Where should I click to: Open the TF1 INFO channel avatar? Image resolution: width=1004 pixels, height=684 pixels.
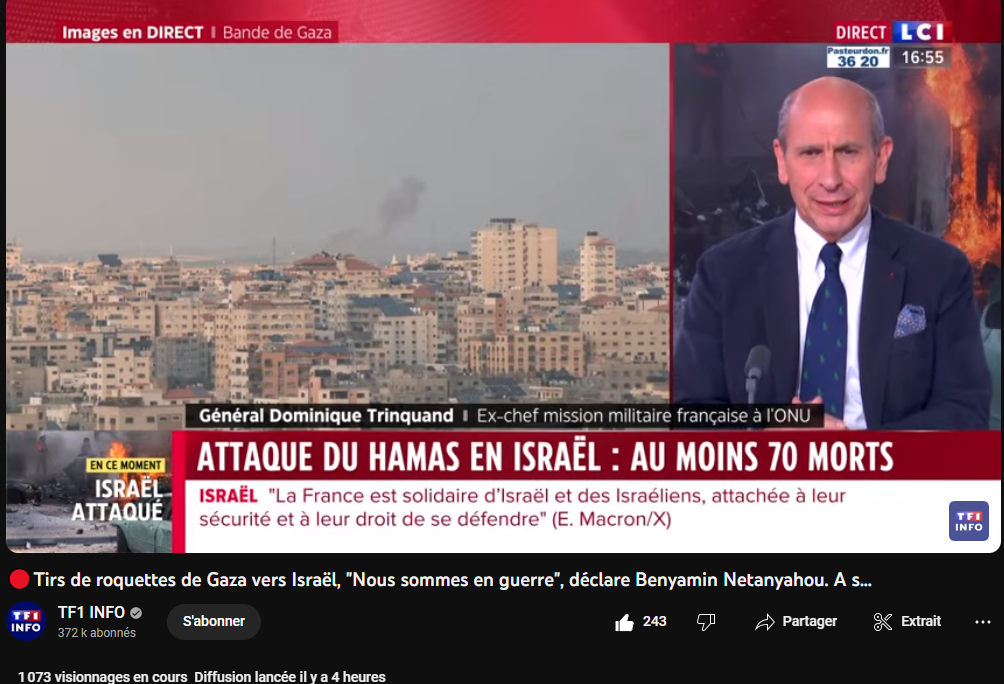coord(26,621)
